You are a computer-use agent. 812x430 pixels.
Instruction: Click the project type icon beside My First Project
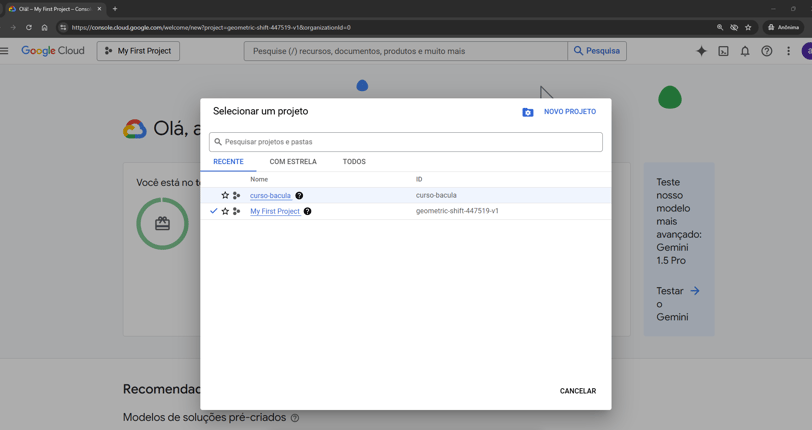click(236, 211)
